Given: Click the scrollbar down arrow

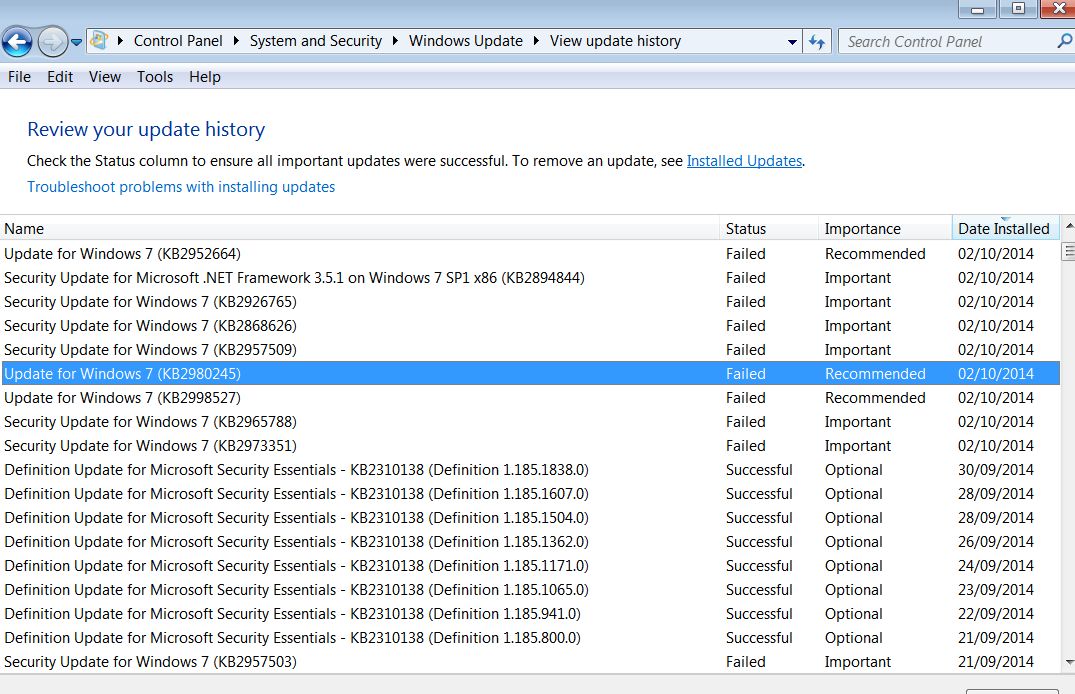Looking at the screenshot, I should 1068,662.
